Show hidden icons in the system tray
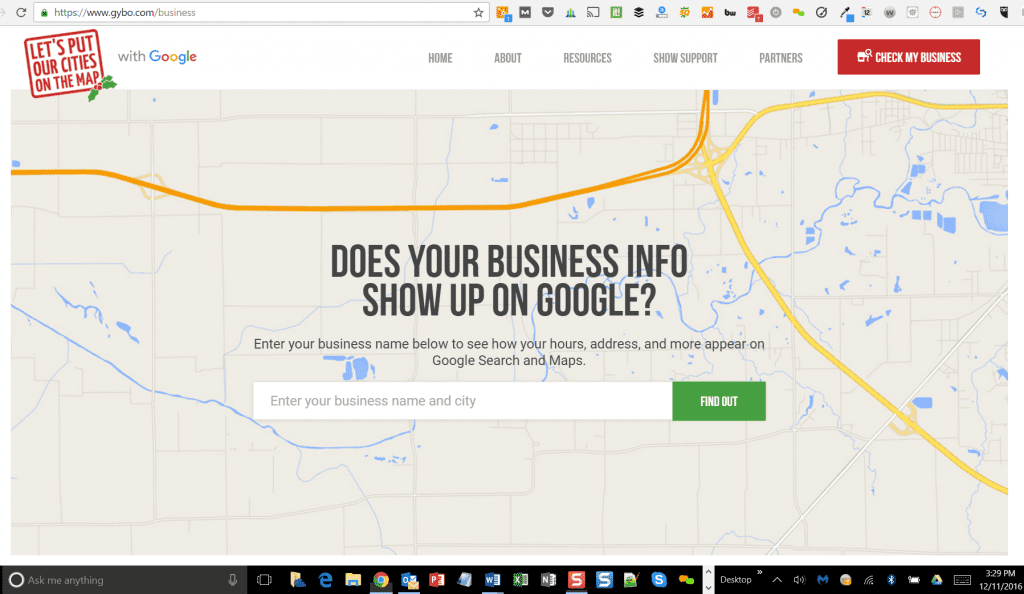 pyautogui.click(x=779, y=579)
